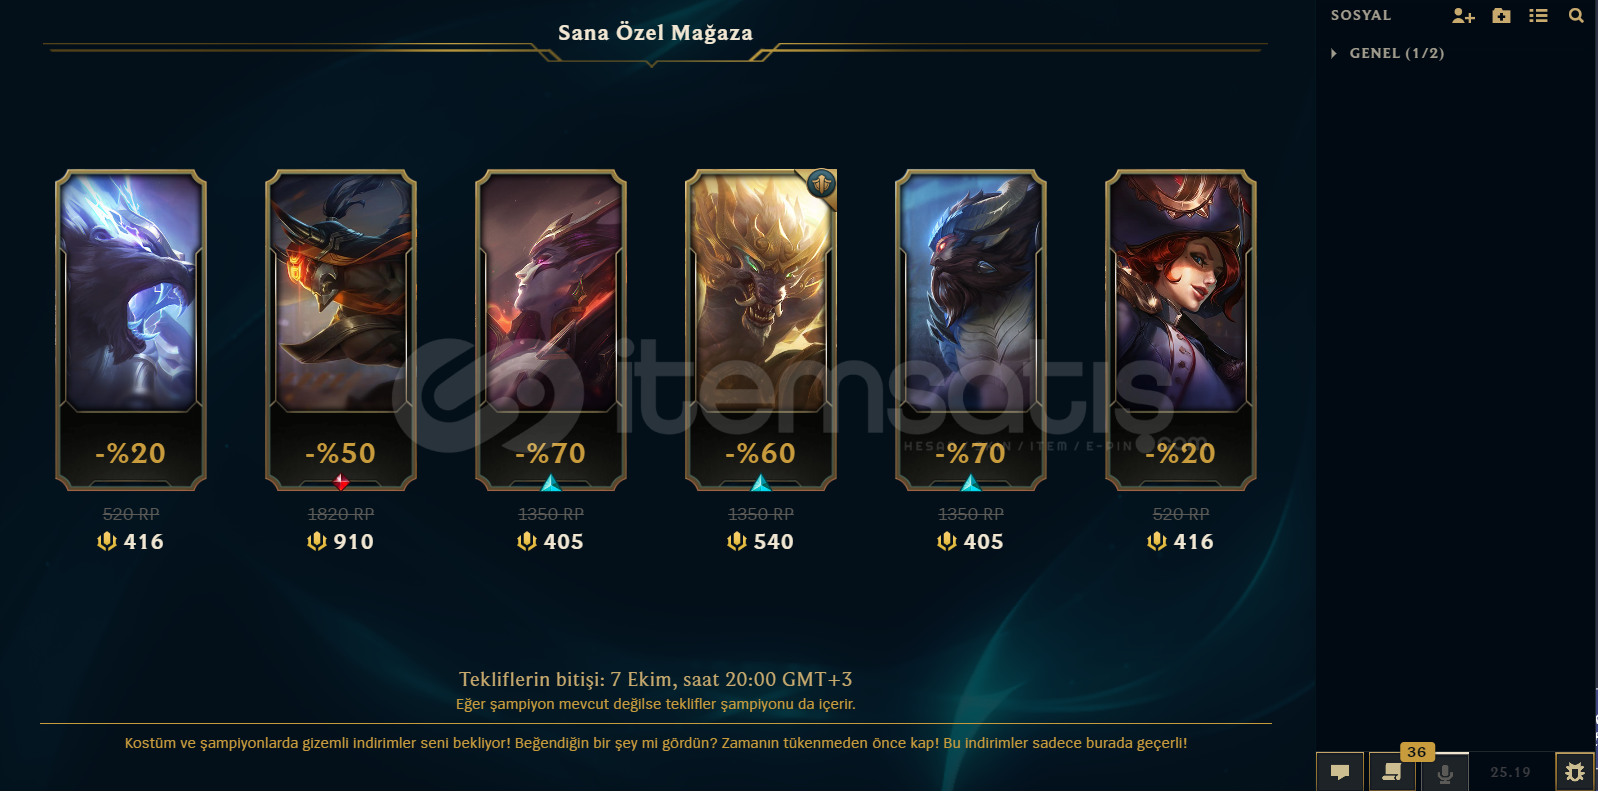Click the legacy badge on the golden skin card

[x=821, y=183]
